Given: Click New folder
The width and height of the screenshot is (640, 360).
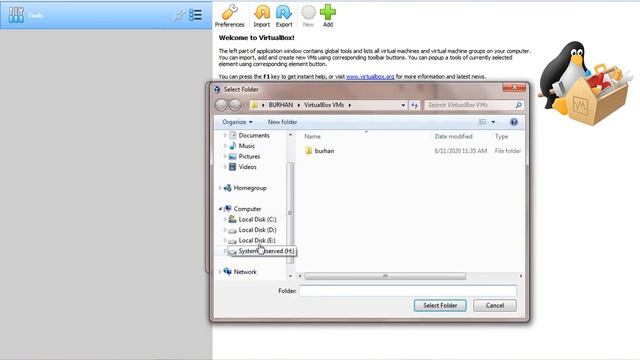Looking at the screenshot, I should 282,122.
